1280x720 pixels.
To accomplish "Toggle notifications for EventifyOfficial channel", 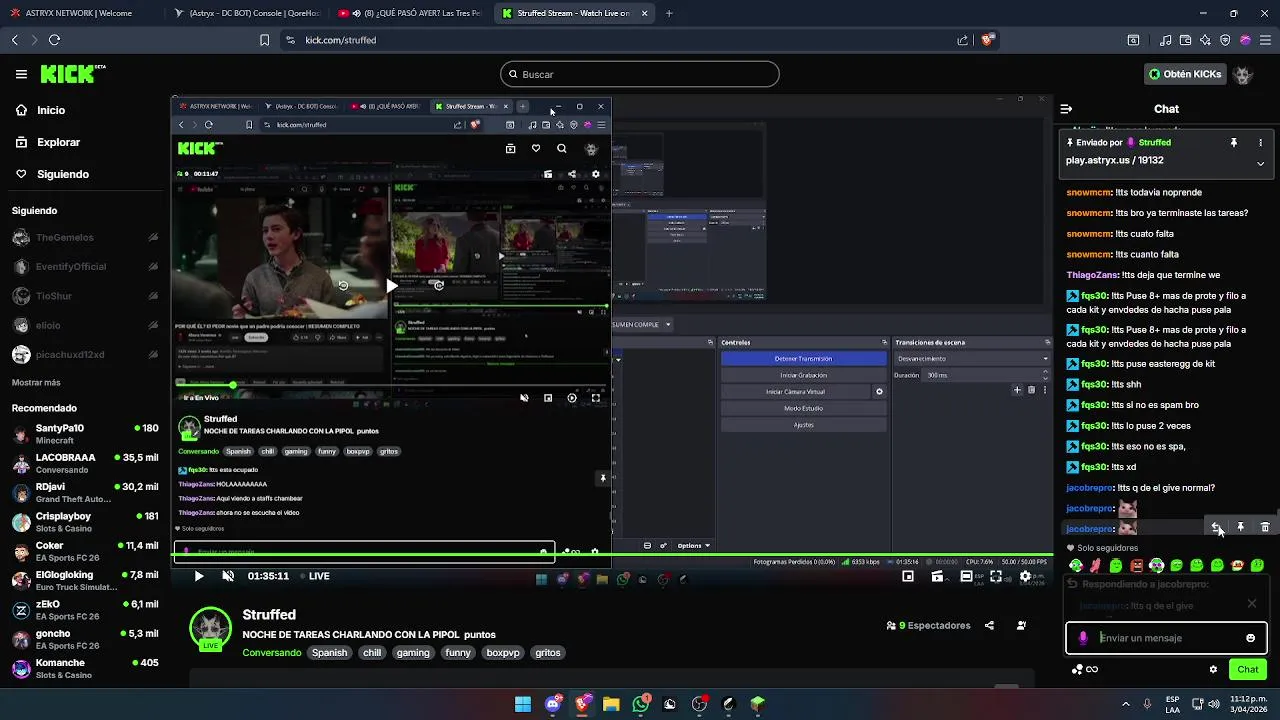I will [x=153, y=267].
